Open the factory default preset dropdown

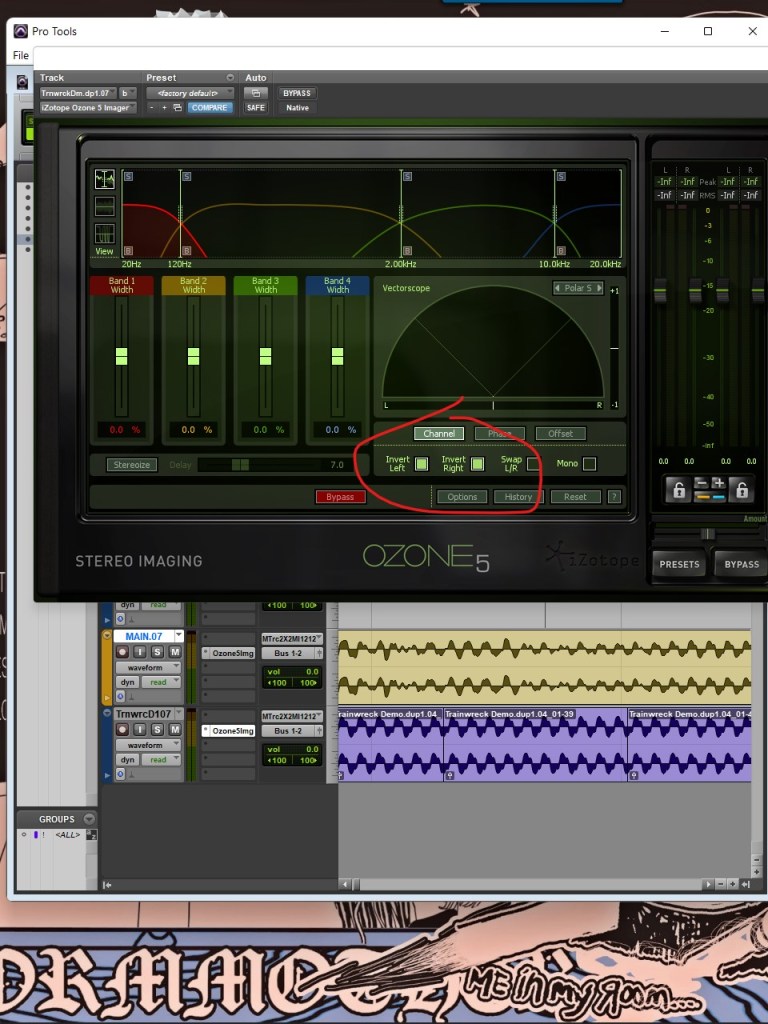[190, 93]
